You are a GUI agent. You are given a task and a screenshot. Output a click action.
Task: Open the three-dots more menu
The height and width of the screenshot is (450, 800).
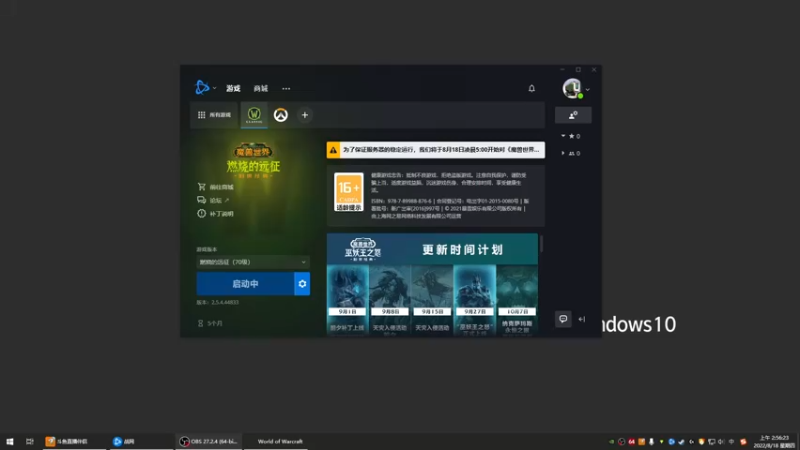286,88
